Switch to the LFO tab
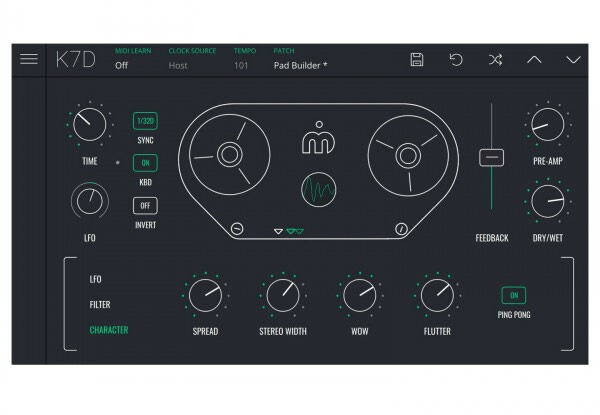The height and width of the screenshot is (415, 600). pyautogui.click(x=96, y=280)
